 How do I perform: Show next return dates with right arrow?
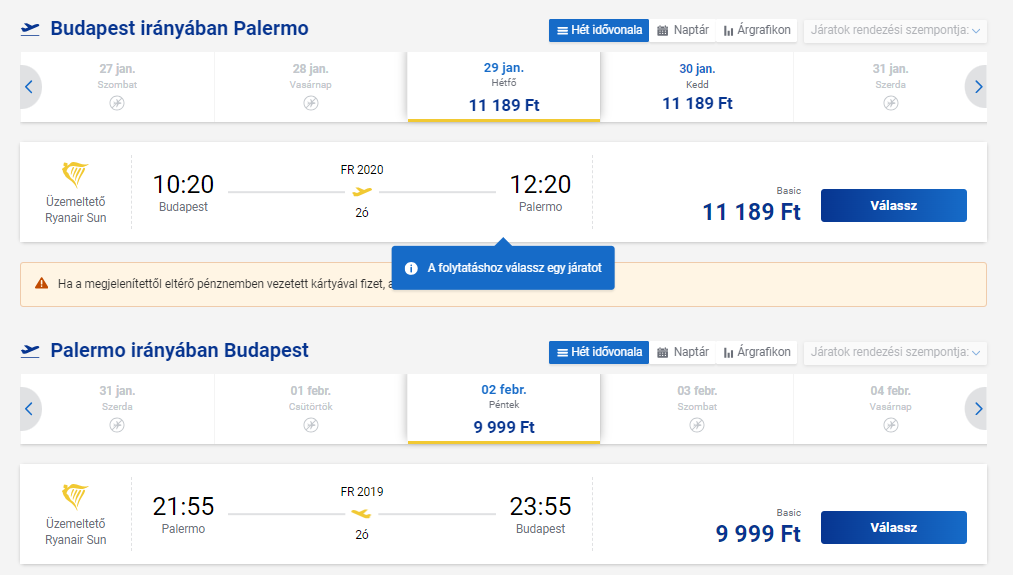(x=977, y=408)
